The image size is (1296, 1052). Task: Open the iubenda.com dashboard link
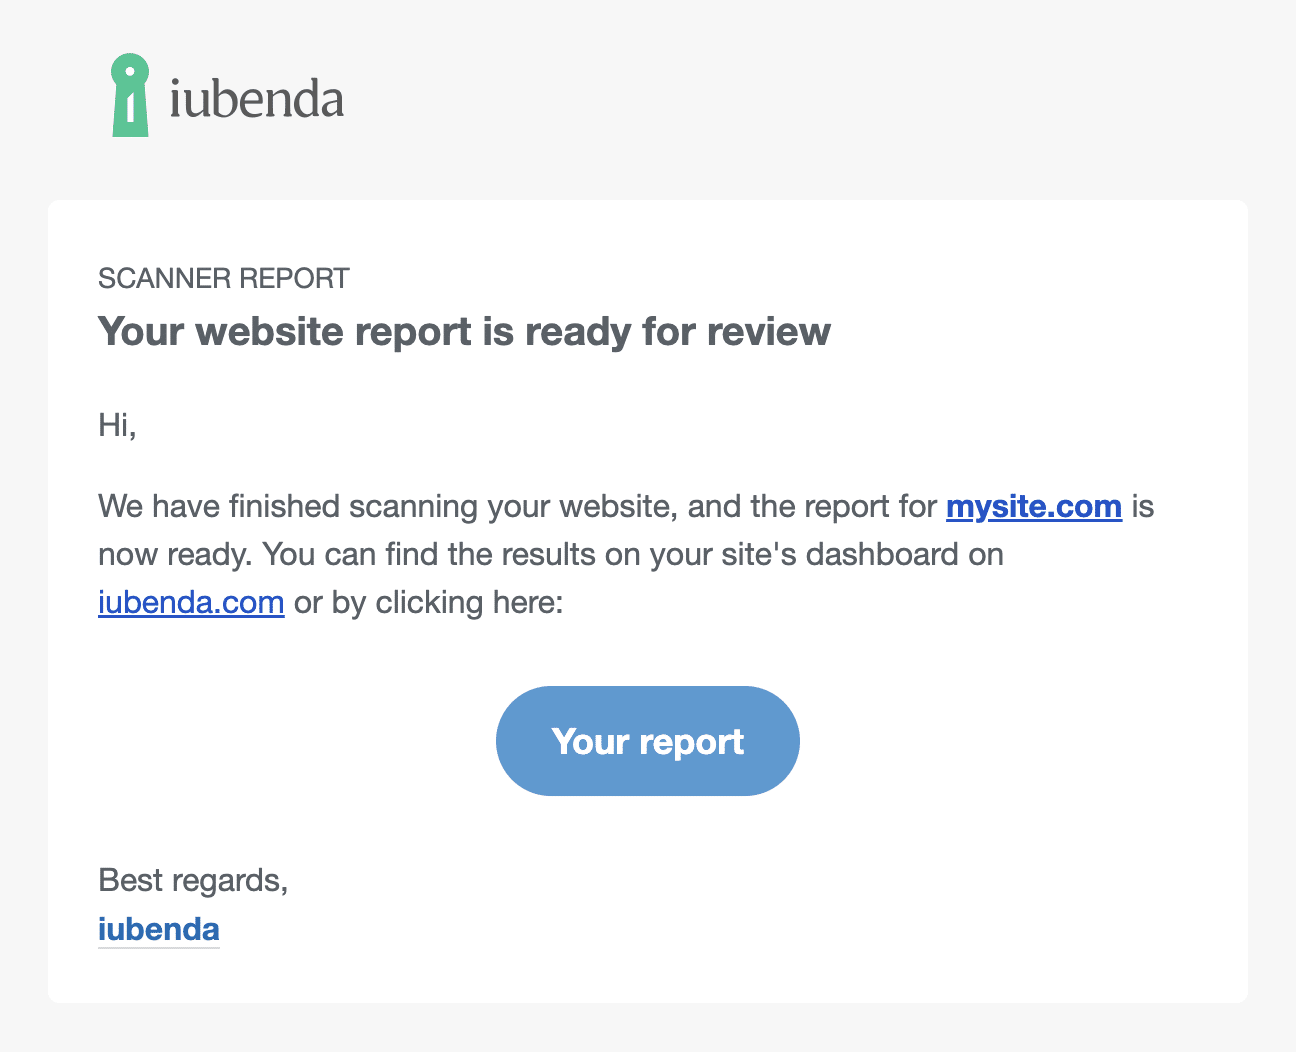(191, 603)
